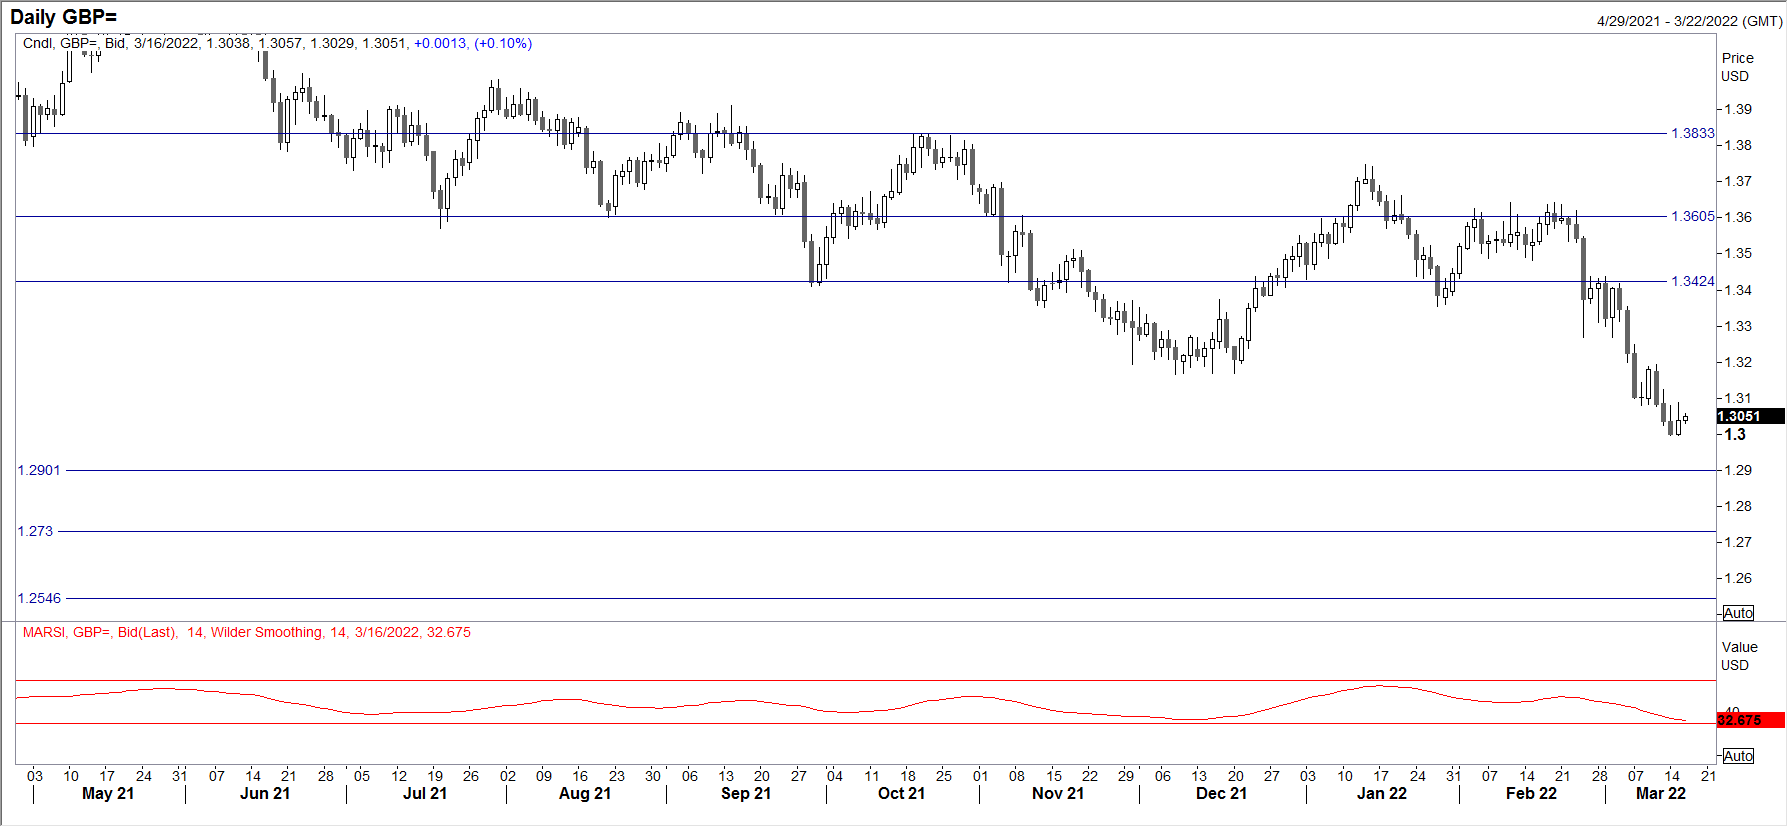Select the 1.2901 support line label
The image size is (1788, 827).
pos(39,470)
